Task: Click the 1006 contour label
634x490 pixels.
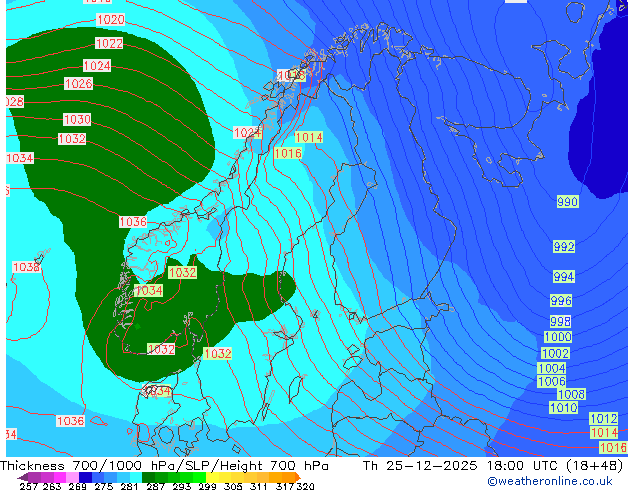Action: click(552, 381)
